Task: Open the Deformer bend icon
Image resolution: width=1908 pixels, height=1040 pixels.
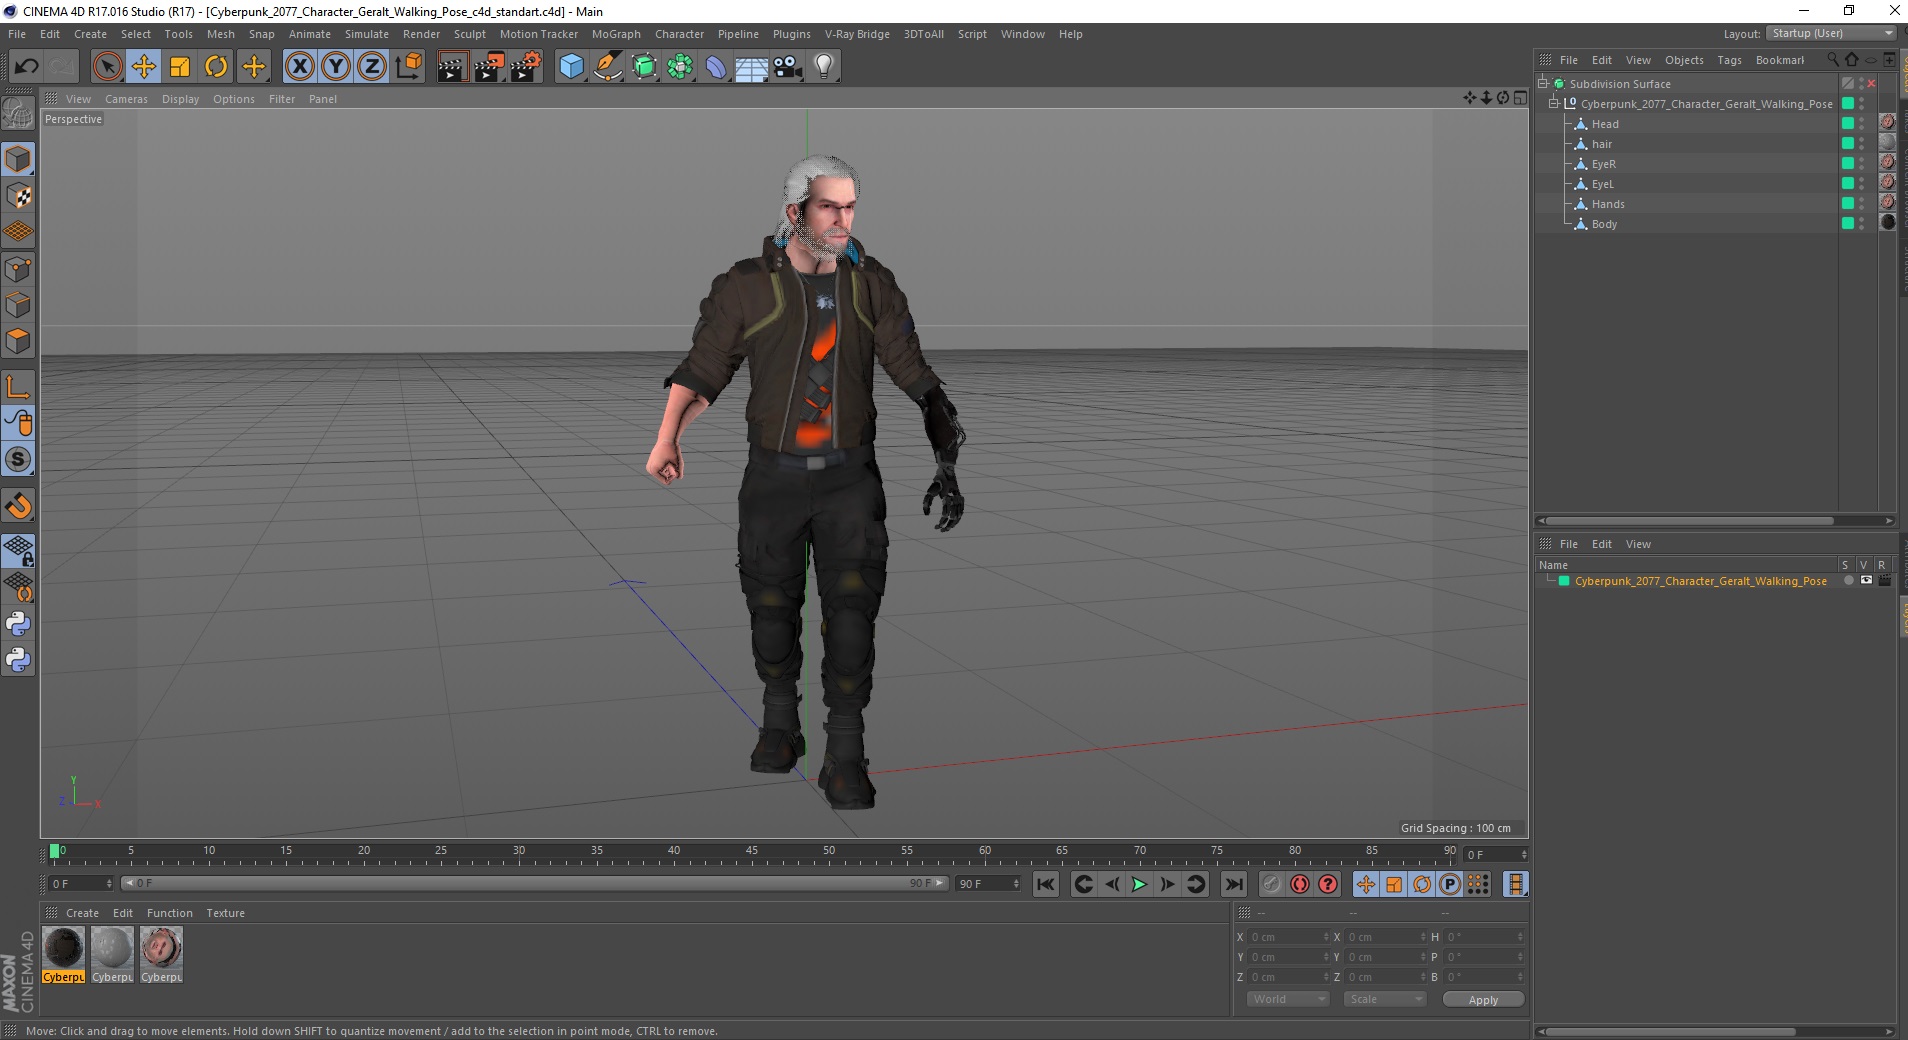Action: pyautogui.click(x=716, y=67)
